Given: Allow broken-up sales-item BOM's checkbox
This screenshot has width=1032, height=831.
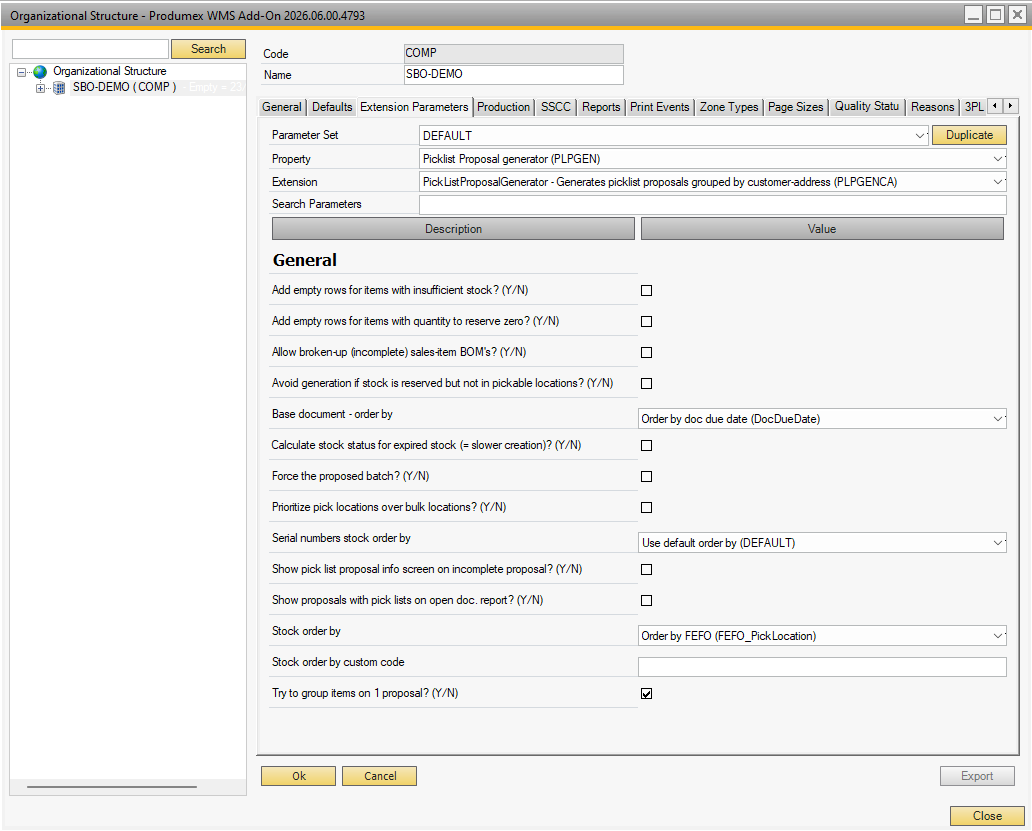Looking at the screenshot, I should click(646, 352).
